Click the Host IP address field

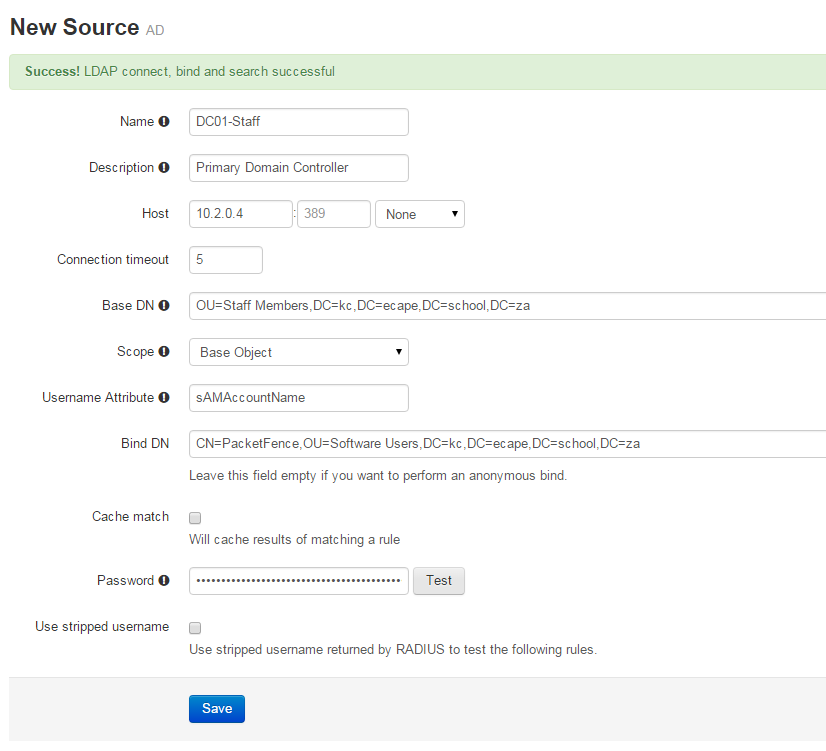coord(240,214)
